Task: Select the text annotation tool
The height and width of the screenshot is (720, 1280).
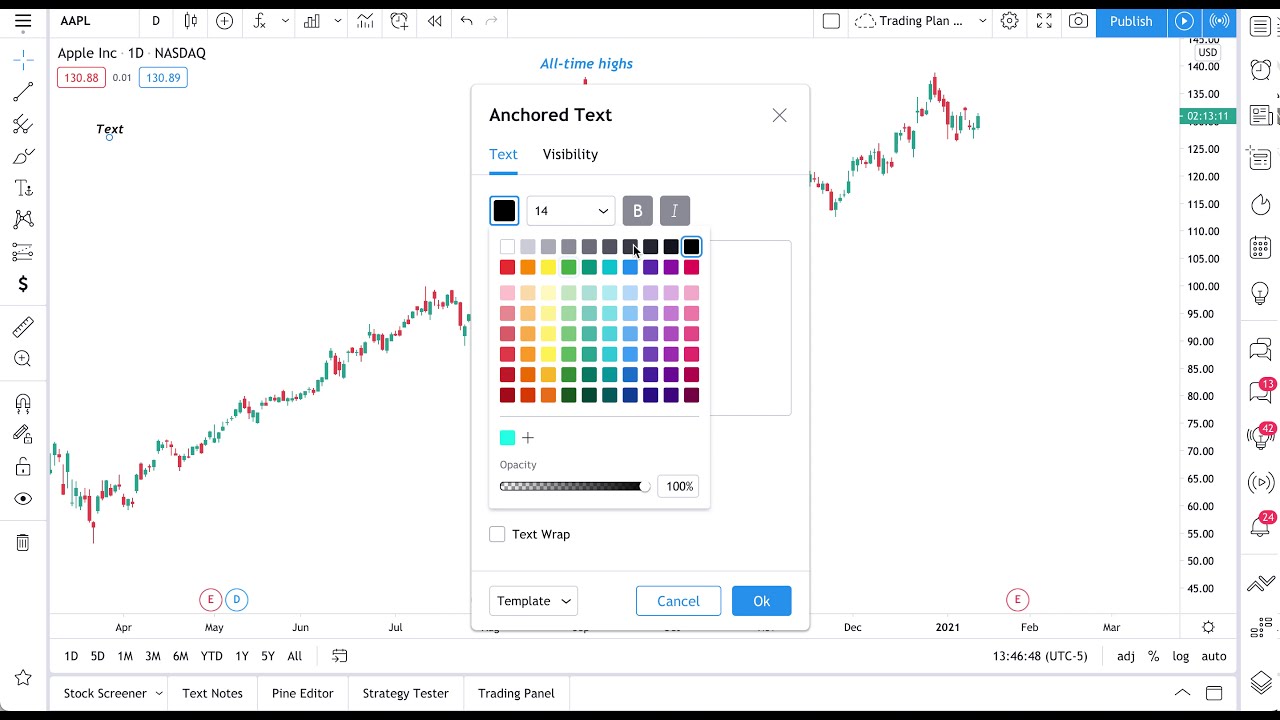Action: (x=23, y=188)
